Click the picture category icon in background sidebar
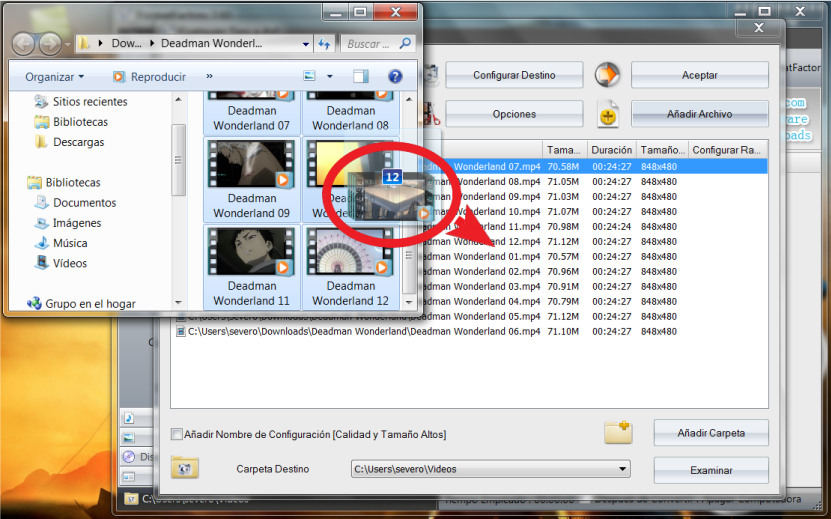The height and width of the screenshot is (519, 831). pos(129,438)
